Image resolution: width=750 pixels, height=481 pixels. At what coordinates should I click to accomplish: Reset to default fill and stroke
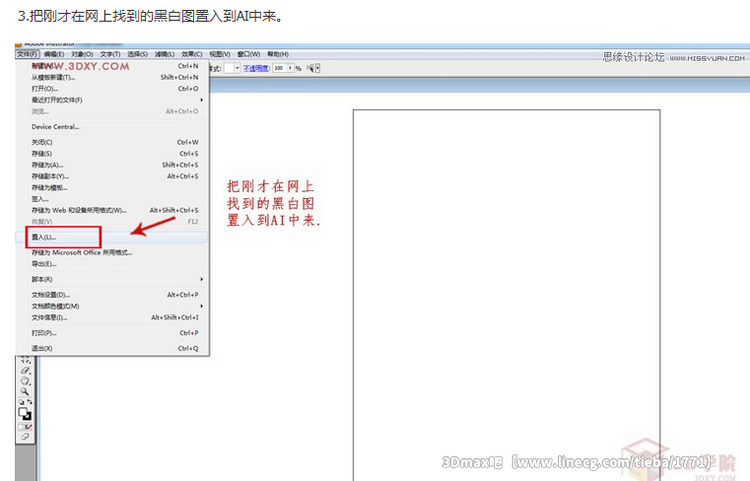point(22,402)
